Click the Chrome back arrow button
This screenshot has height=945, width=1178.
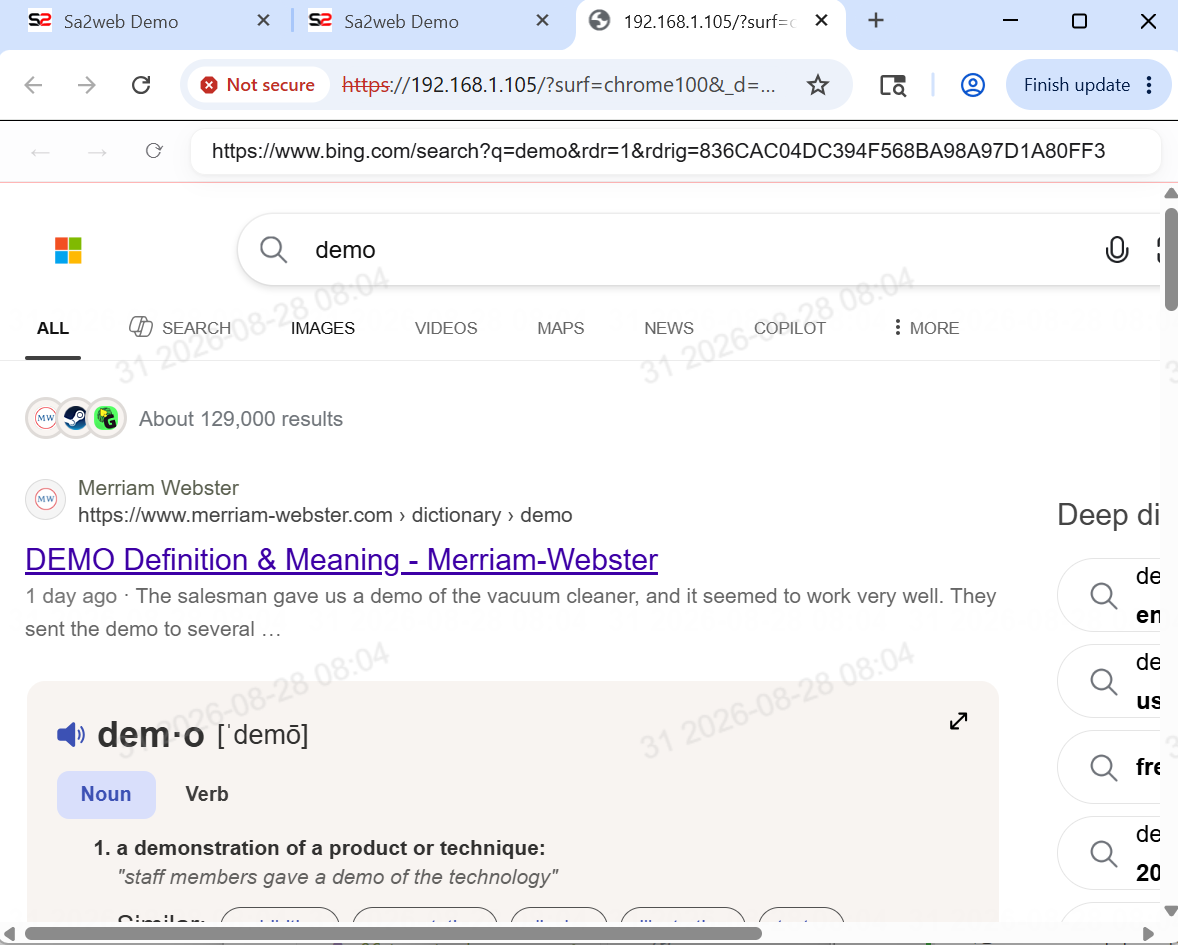click(34, 85)
